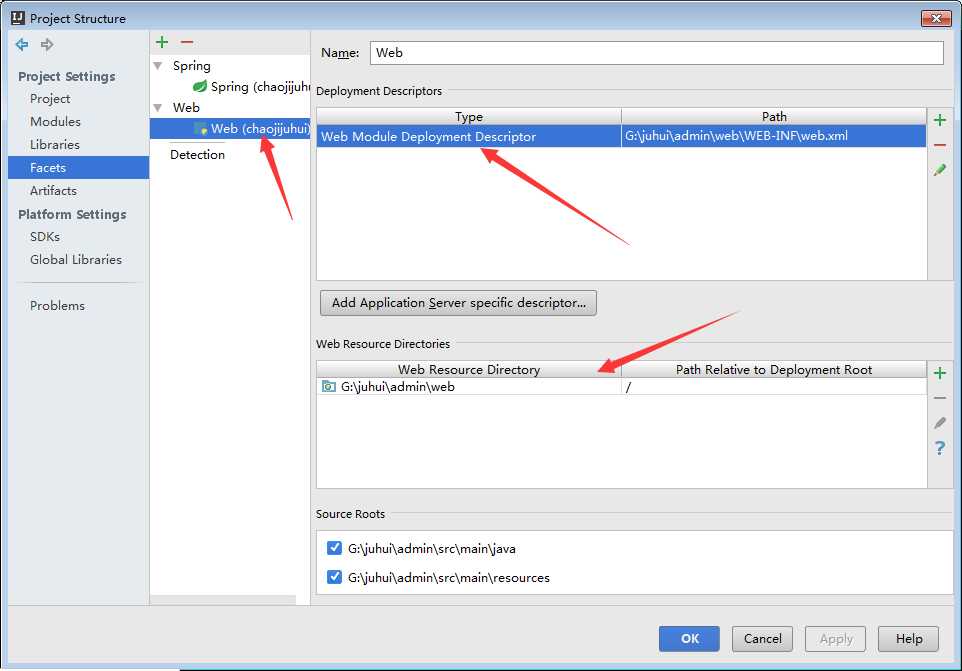Viewport: 962px width, 671px height.
Task: Edit the deployment descriptor with pencil icon
Action: point(940,170)
